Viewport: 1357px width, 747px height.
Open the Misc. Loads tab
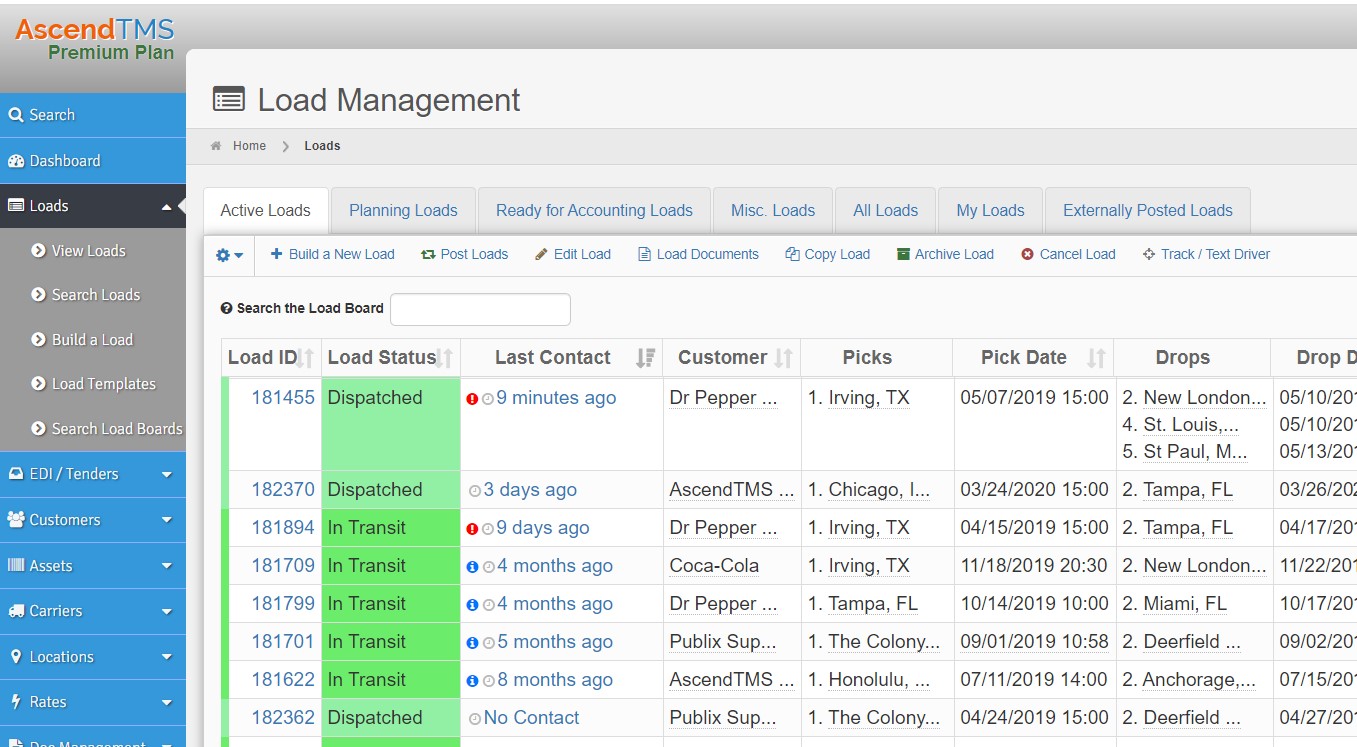pos(773,210)
